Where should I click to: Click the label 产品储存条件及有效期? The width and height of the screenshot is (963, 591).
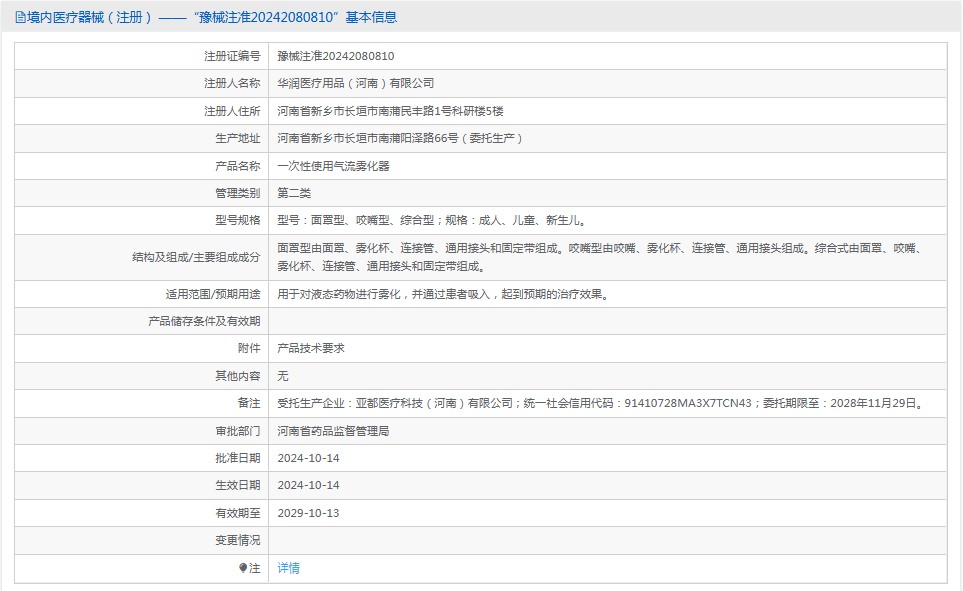(204, 321)
